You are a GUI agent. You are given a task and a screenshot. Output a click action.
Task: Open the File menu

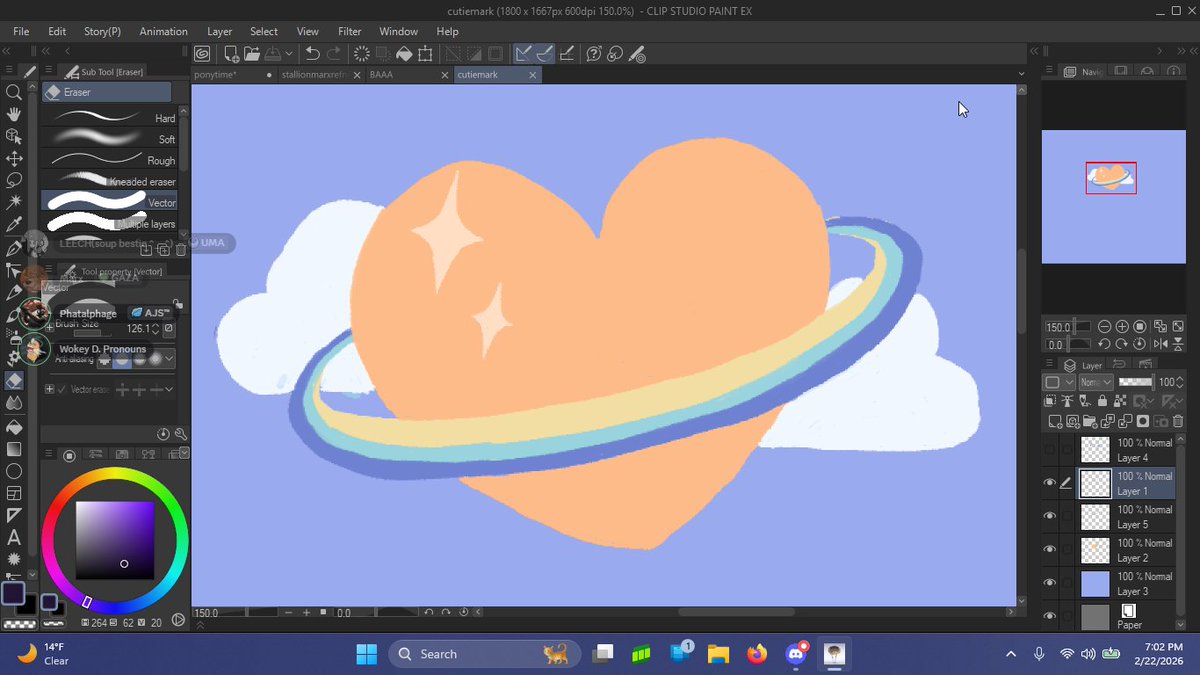pos(21,31)
